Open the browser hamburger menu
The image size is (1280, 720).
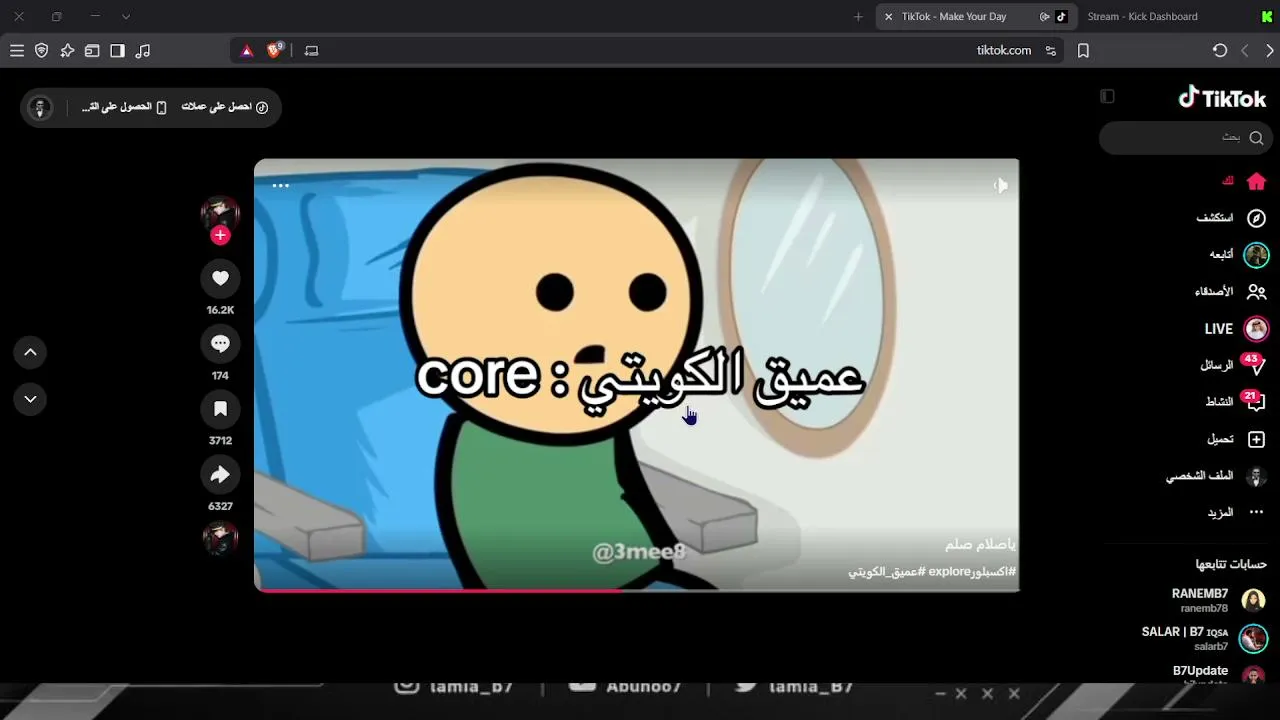point(17,51)
